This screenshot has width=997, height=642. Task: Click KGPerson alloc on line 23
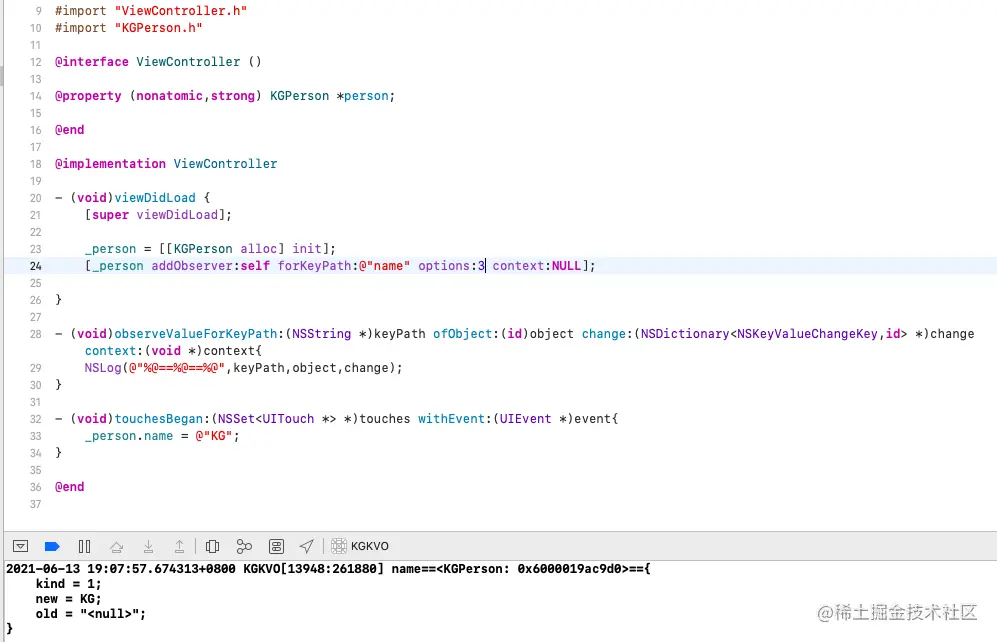point(226,249)
